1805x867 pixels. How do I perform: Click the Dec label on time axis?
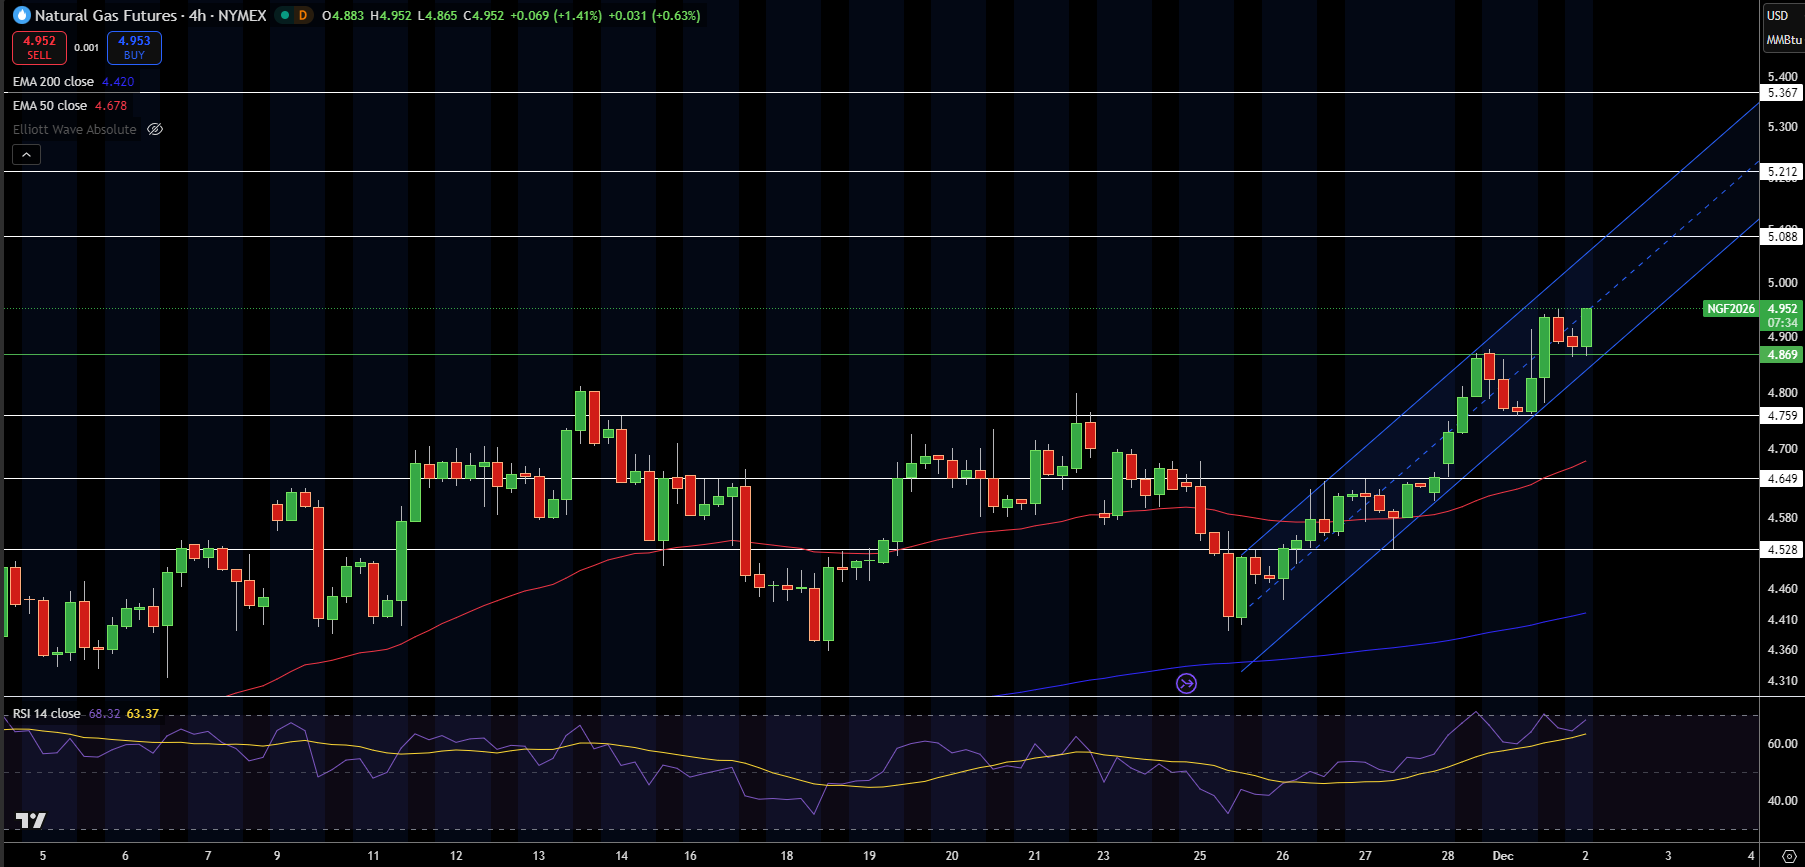tap(1503, 856)
